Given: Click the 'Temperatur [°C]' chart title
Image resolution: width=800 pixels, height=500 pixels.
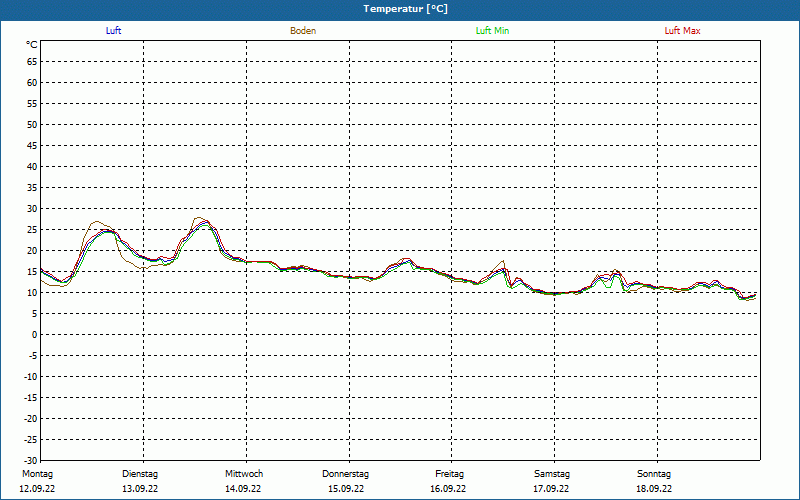Looking at the screenshot, I should coord(405,9).
